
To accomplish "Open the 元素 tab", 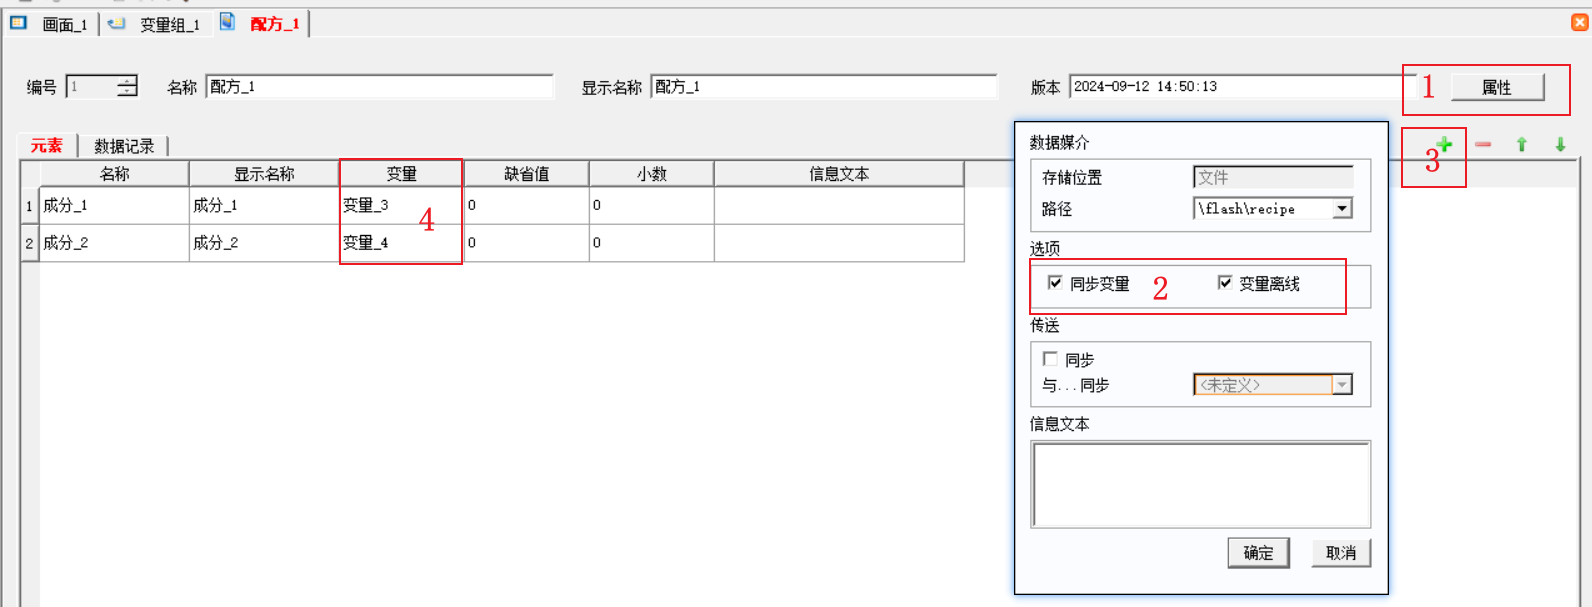I will [x=47, y=146].
